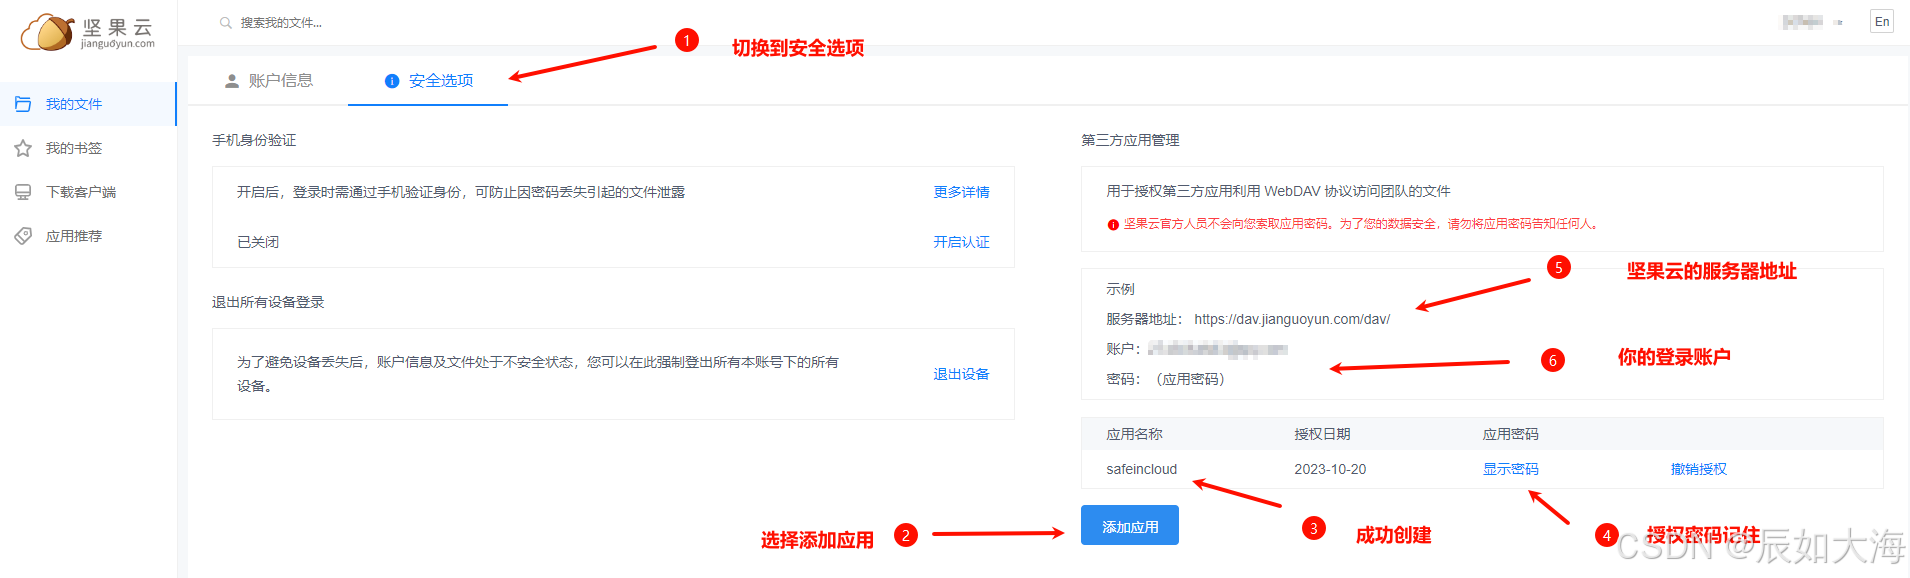This screenshot has height=578, width=1910.
Task: Switch language with the En button
Action: pos(1882,22)
